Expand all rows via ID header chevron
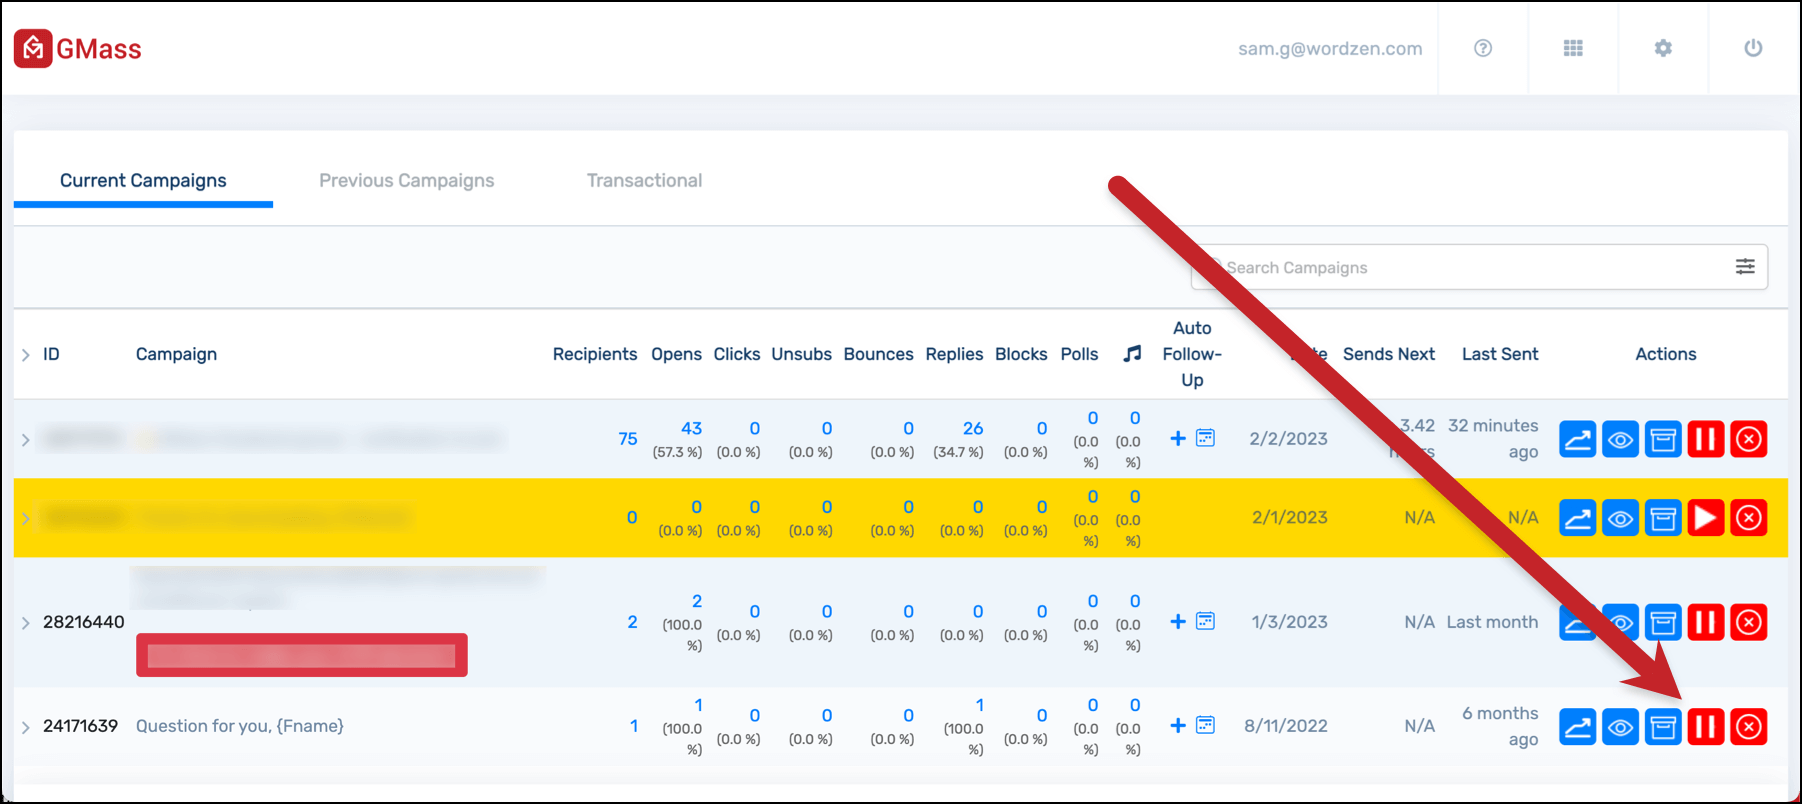Viewport: 1802px width, 804px height. (x=26, y=355)
